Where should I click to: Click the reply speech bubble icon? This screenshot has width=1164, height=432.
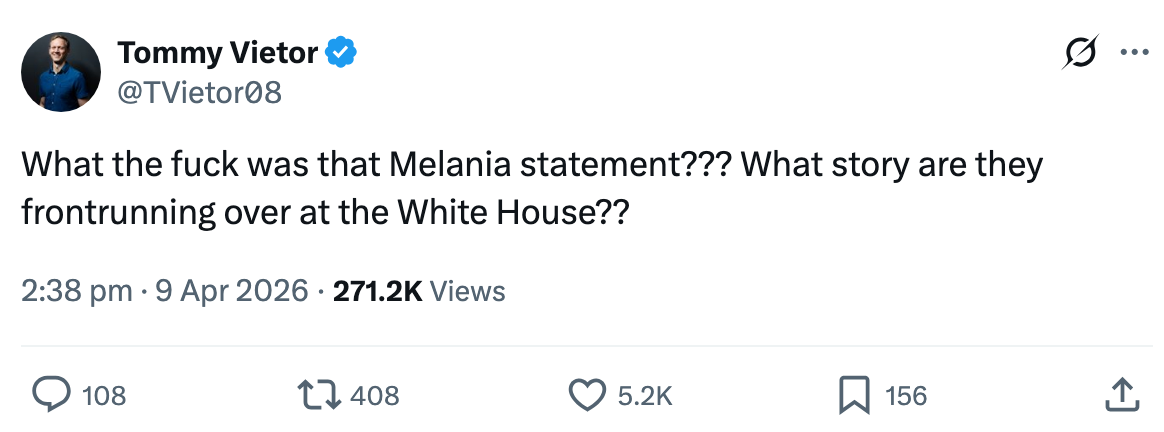click(50, 395)
